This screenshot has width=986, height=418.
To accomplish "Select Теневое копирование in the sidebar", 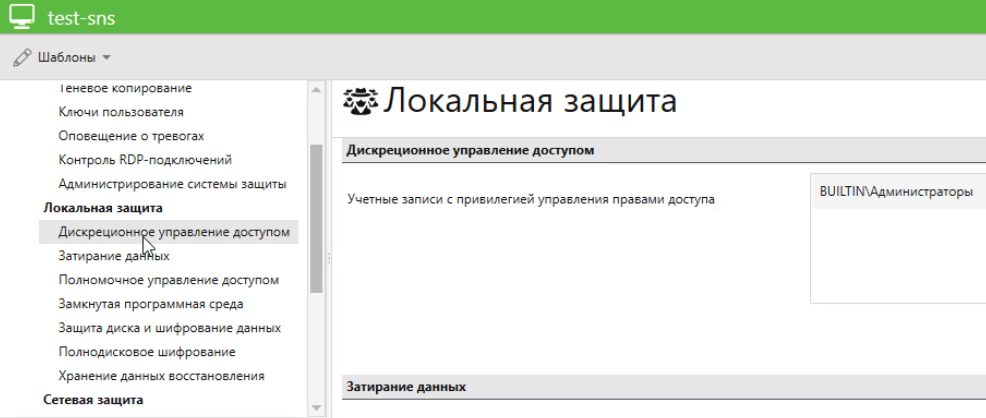I will coord(125,89).
